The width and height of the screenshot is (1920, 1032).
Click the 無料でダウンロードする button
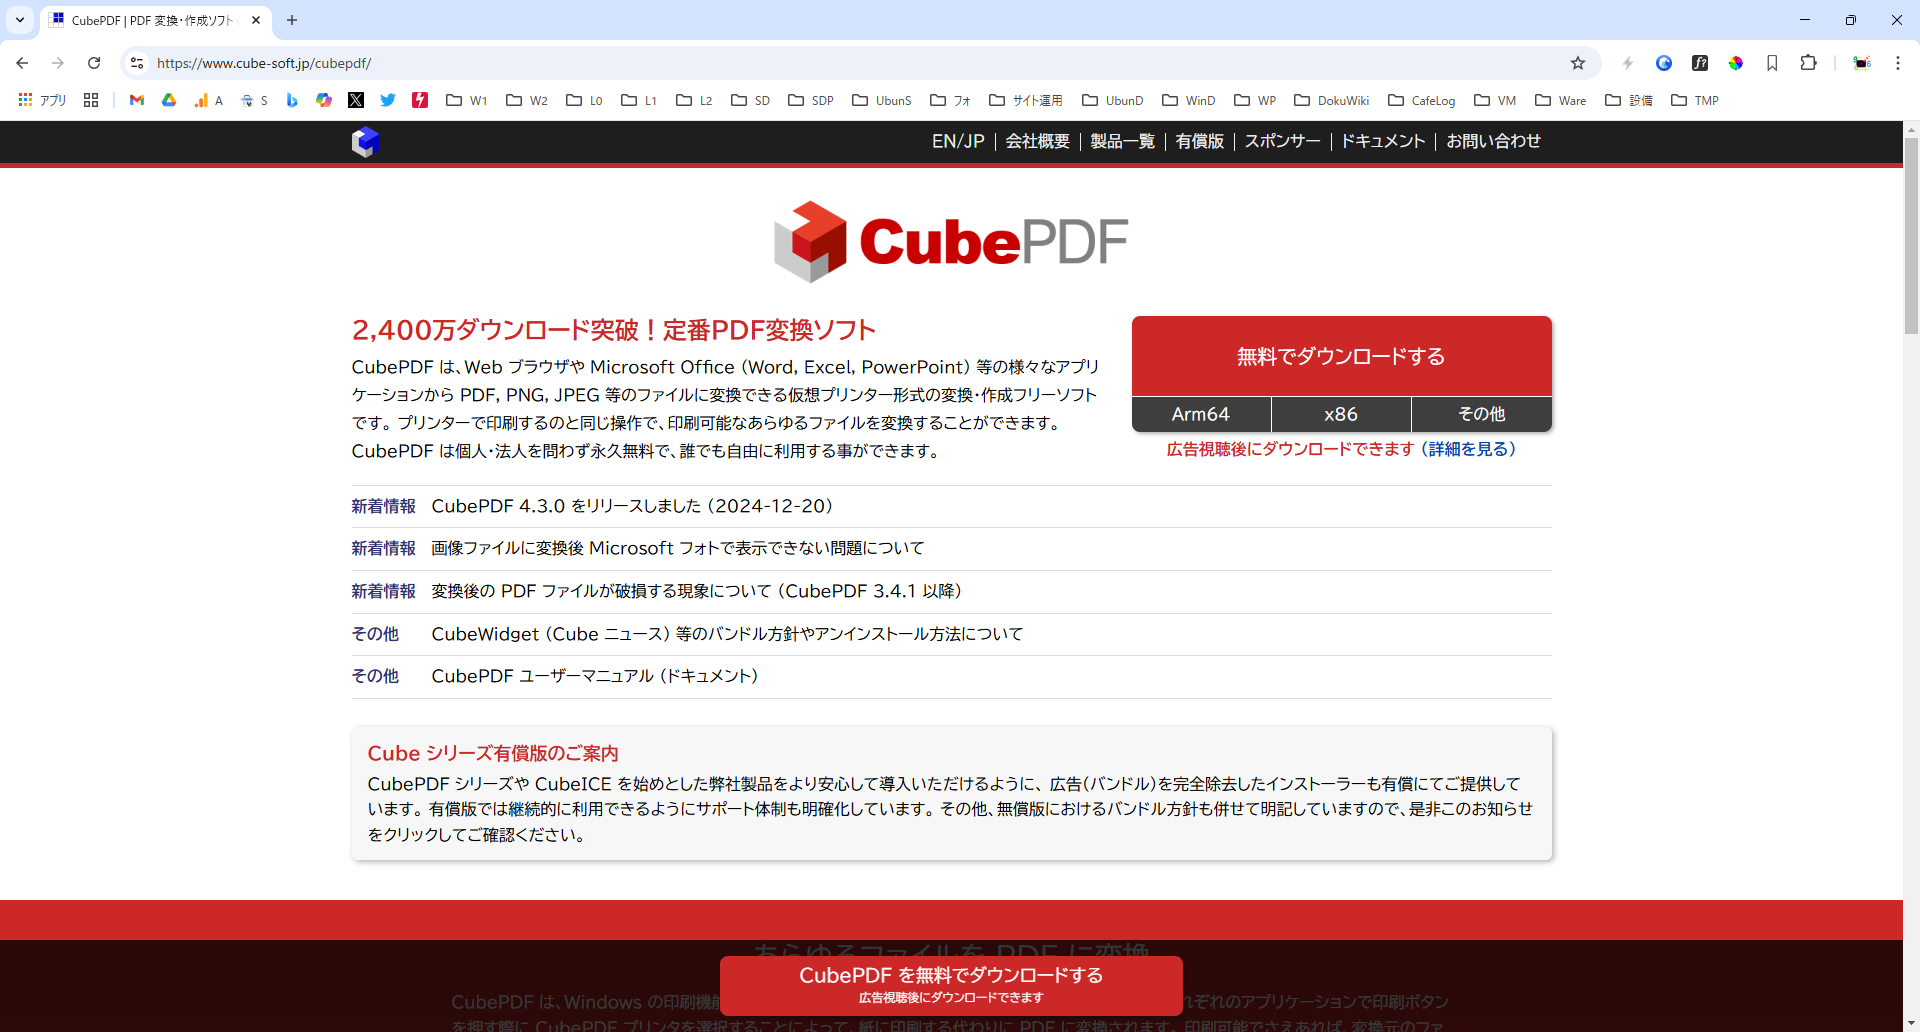click(1341, 356)
